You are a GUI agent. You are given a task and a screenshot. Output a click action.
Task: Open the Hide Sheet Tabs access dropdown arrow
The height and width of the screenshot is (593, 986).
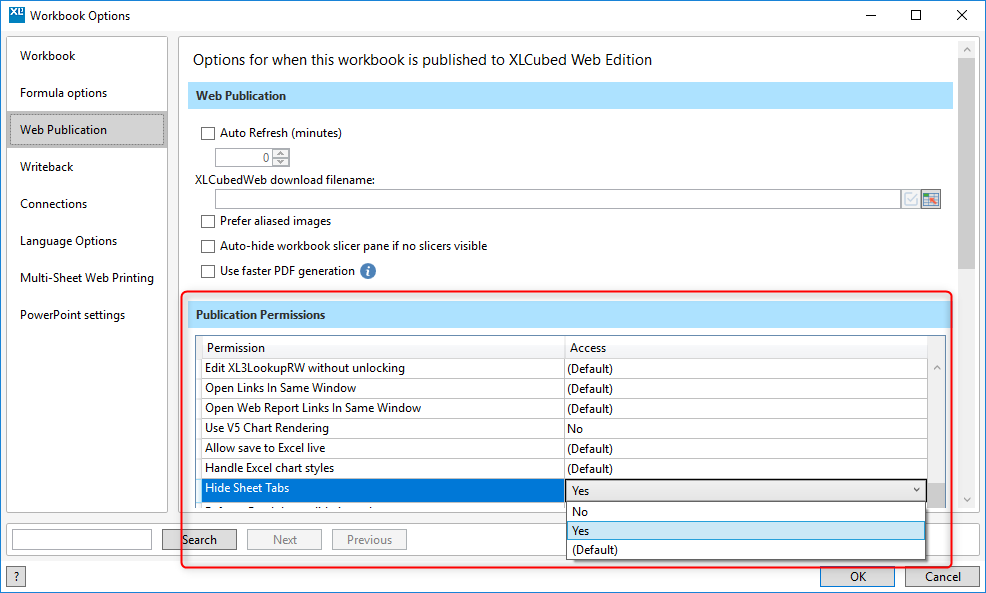click(x=916, y=490)
